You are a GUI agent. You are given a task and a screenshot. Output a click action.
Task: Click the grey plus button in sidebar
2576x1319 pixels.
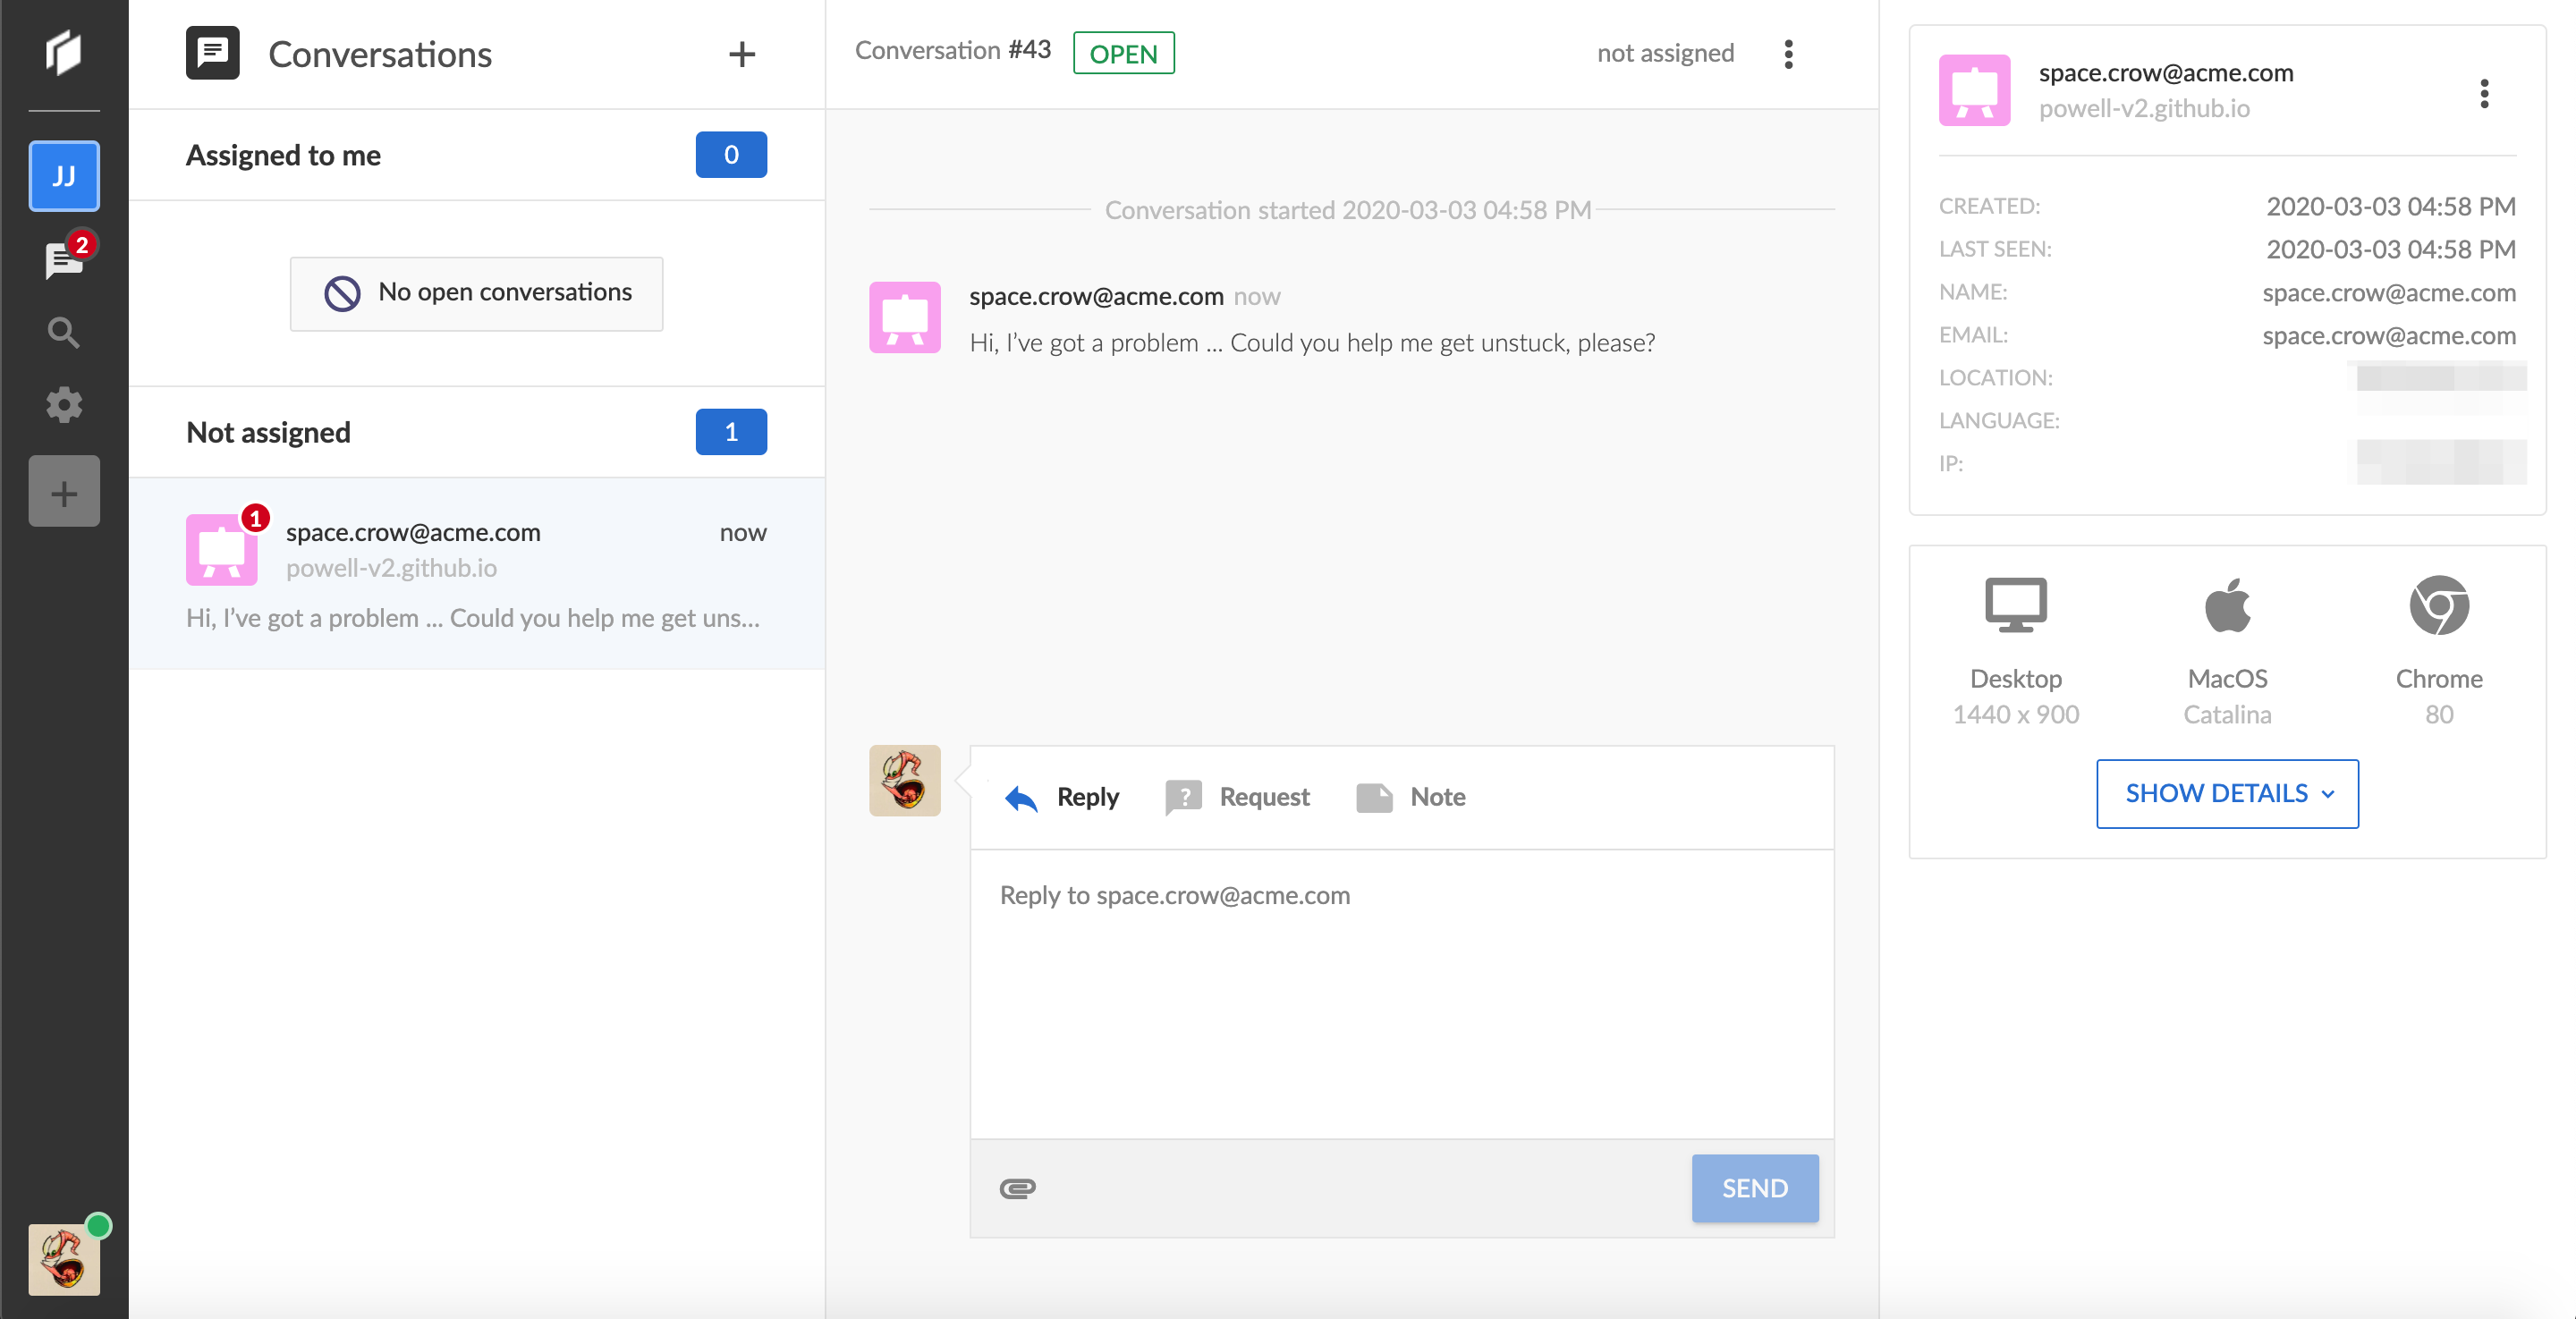pos(64,492)
